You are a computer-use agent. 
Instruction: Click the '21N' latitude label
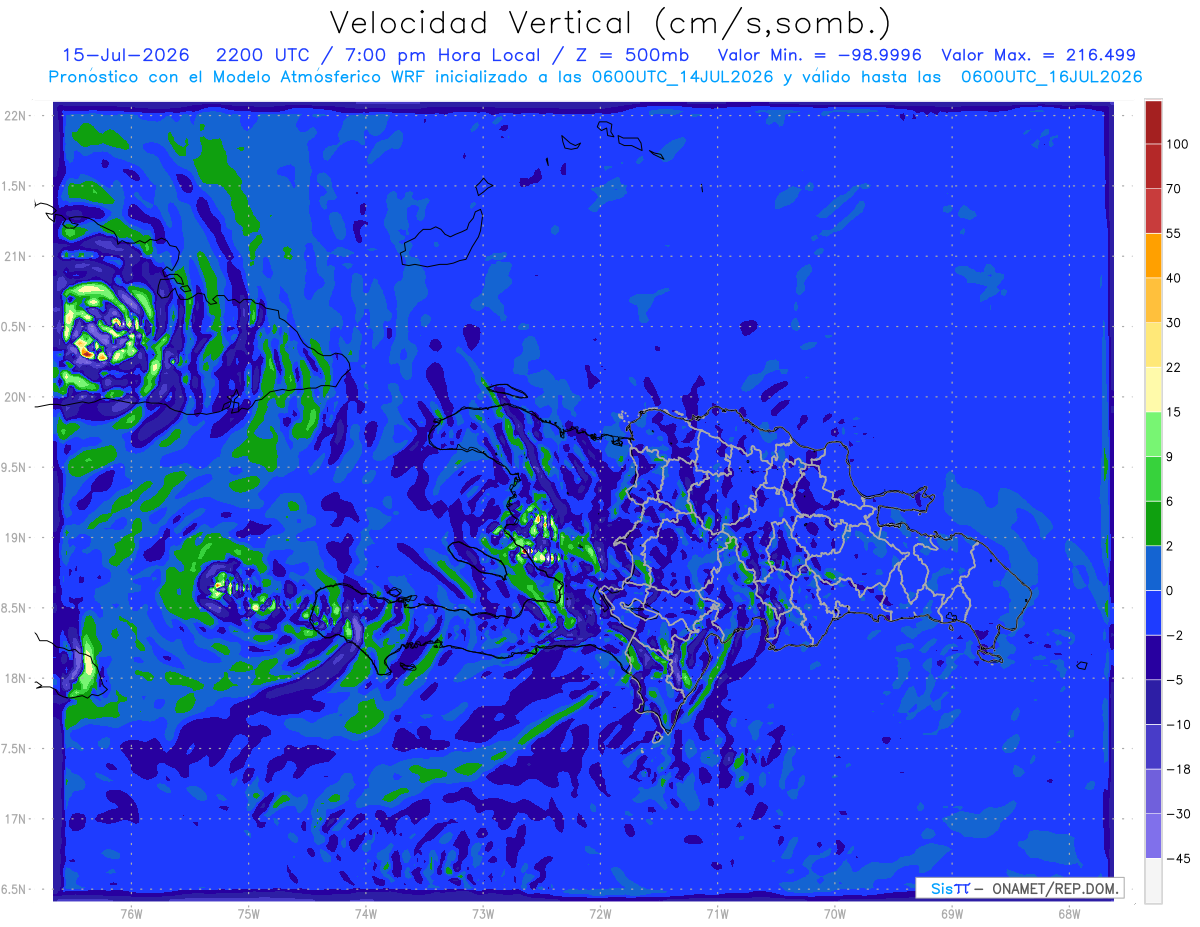click(16, 256)
